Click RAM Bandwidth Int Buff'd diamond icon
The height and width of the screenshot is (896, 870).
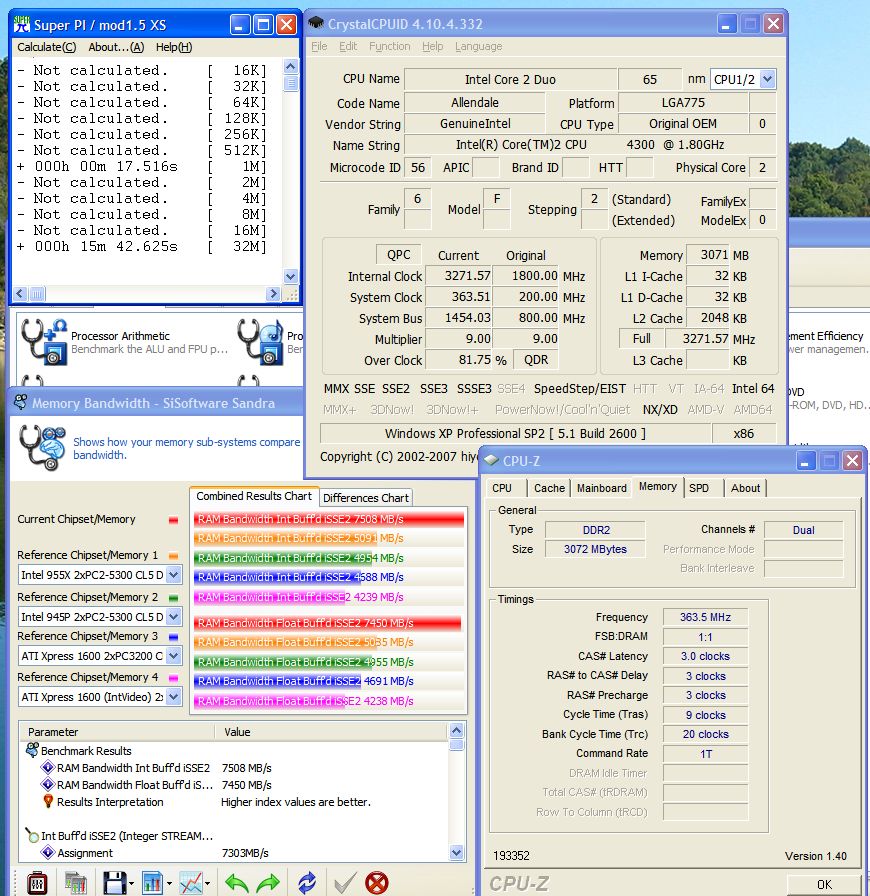click(48, 767)
